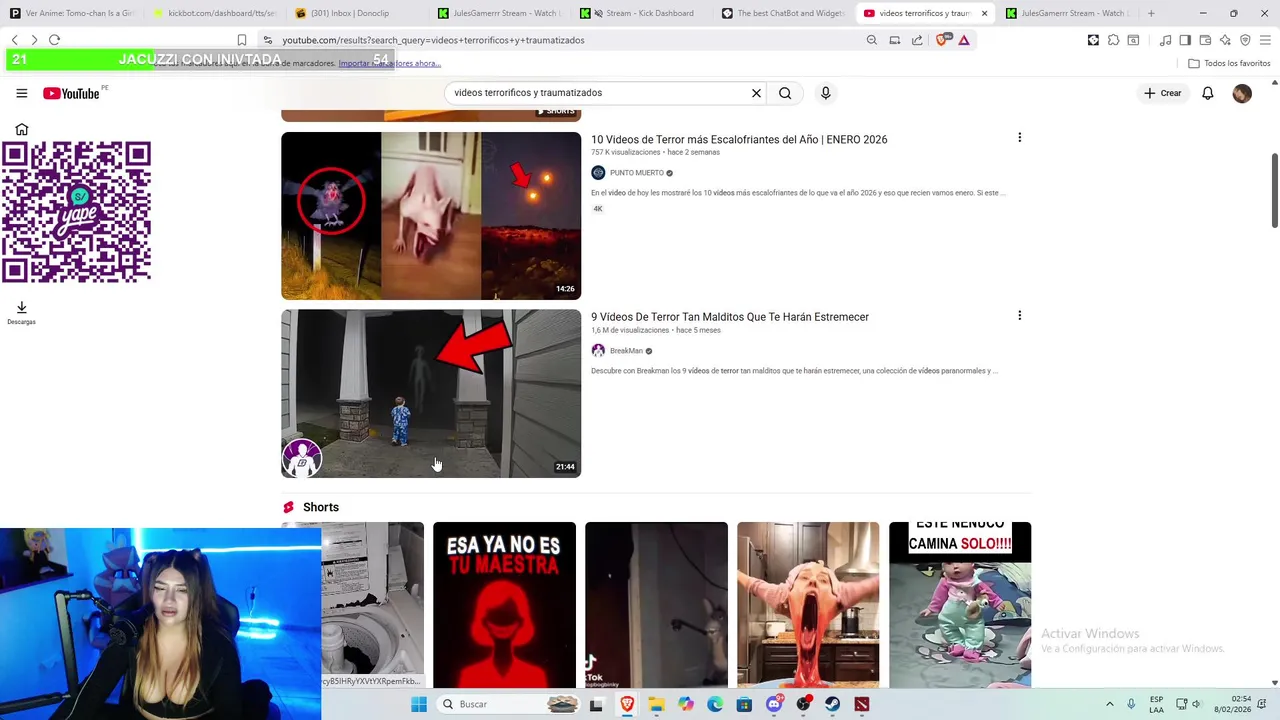Viewport: 1280px width, 720px height.
Task: Go back in browser history
Action: pos(14,40)
